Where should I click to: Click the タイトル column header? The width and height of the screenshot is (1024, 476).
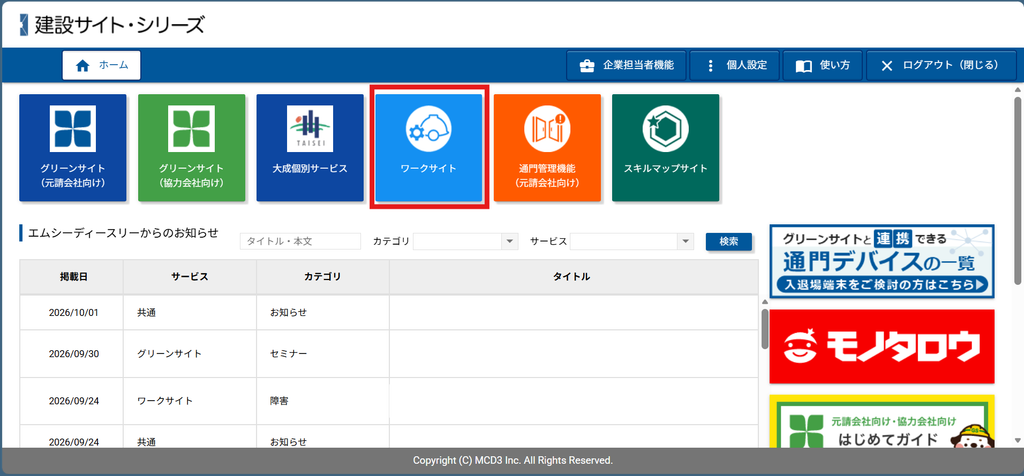coord(573,277)
